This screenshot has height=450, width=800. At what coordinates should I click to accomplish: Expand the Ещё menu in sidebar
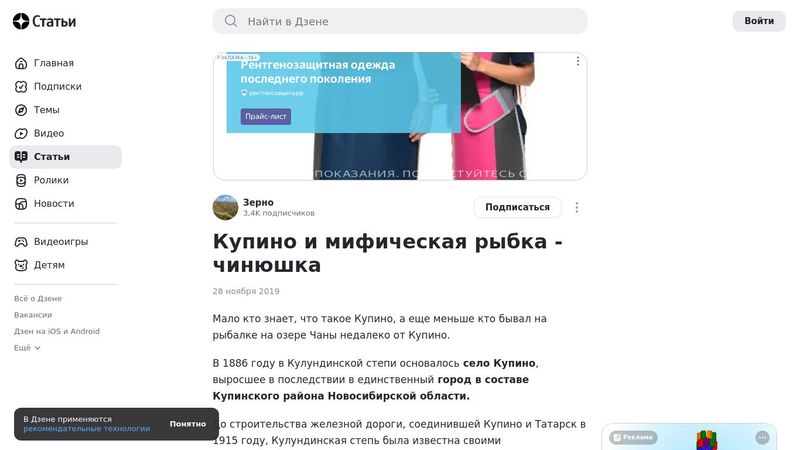pos(27,348)
